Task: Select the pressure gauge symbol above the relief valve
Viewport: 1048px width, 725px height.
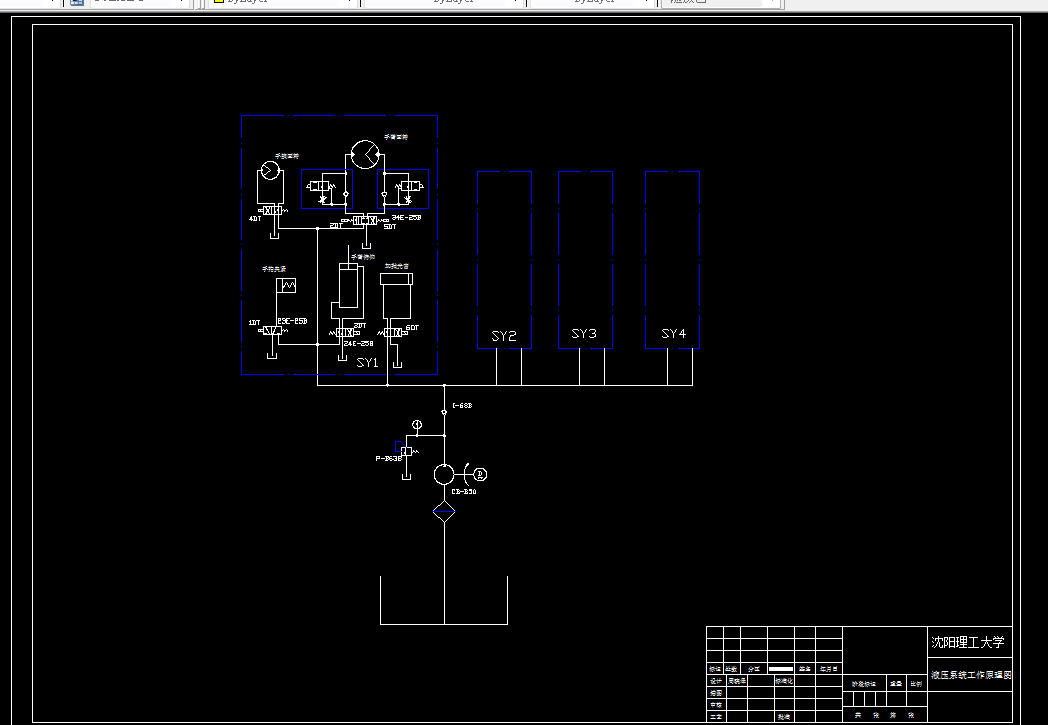Action: [417, 425]
